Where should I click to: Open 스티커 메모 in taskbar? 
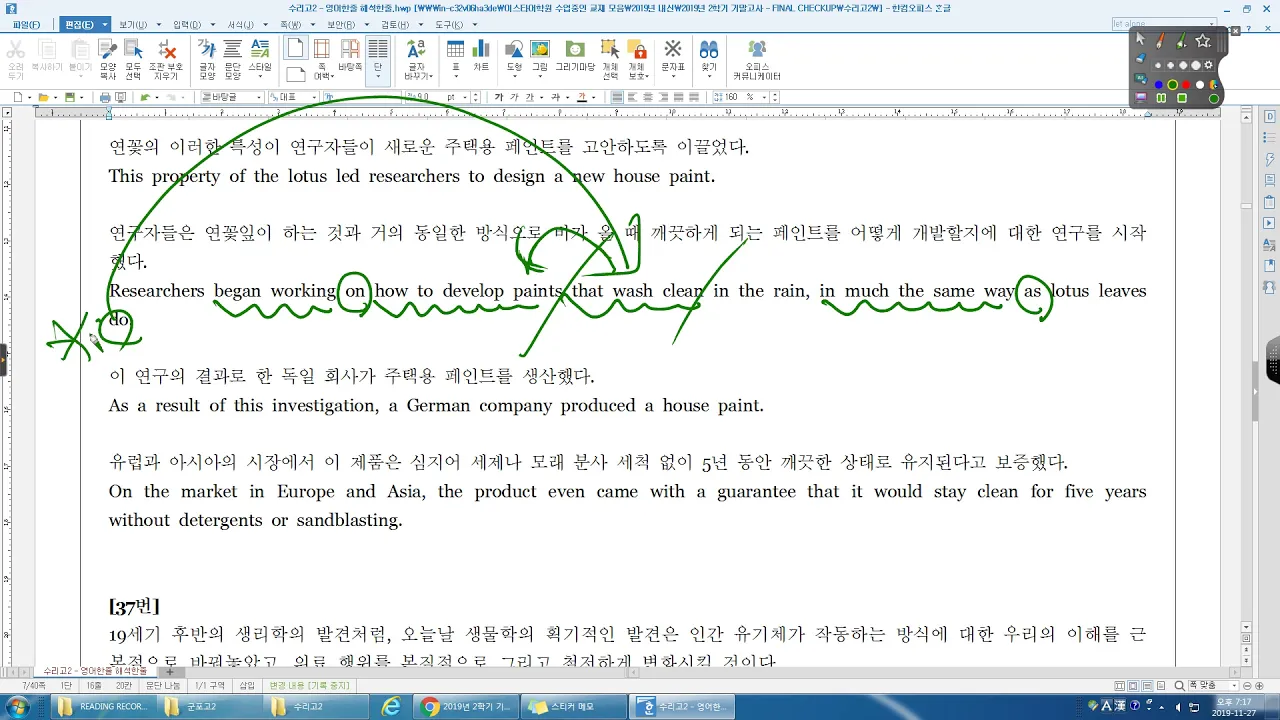click(x=574, y=706)
